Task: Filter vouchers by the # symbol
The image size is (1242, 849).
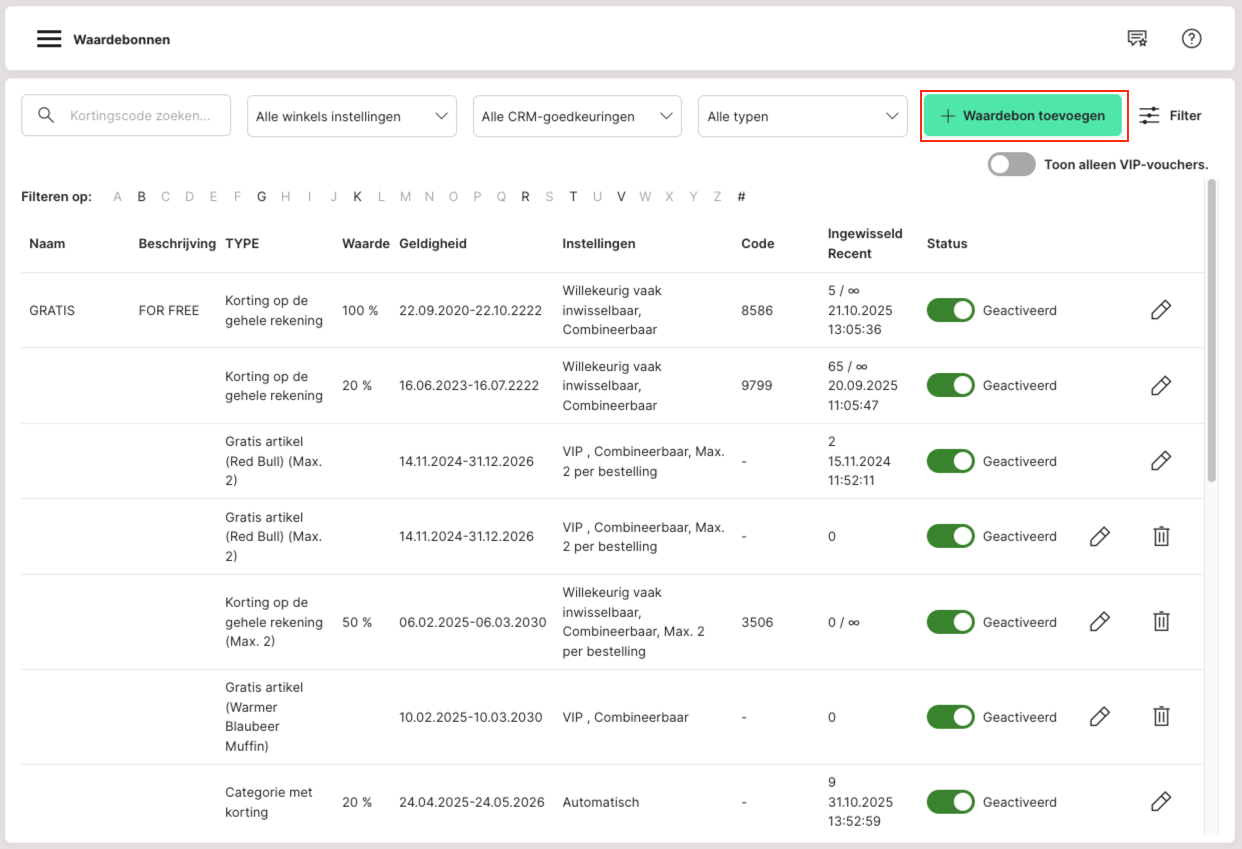Action: [x=741, y=197]
